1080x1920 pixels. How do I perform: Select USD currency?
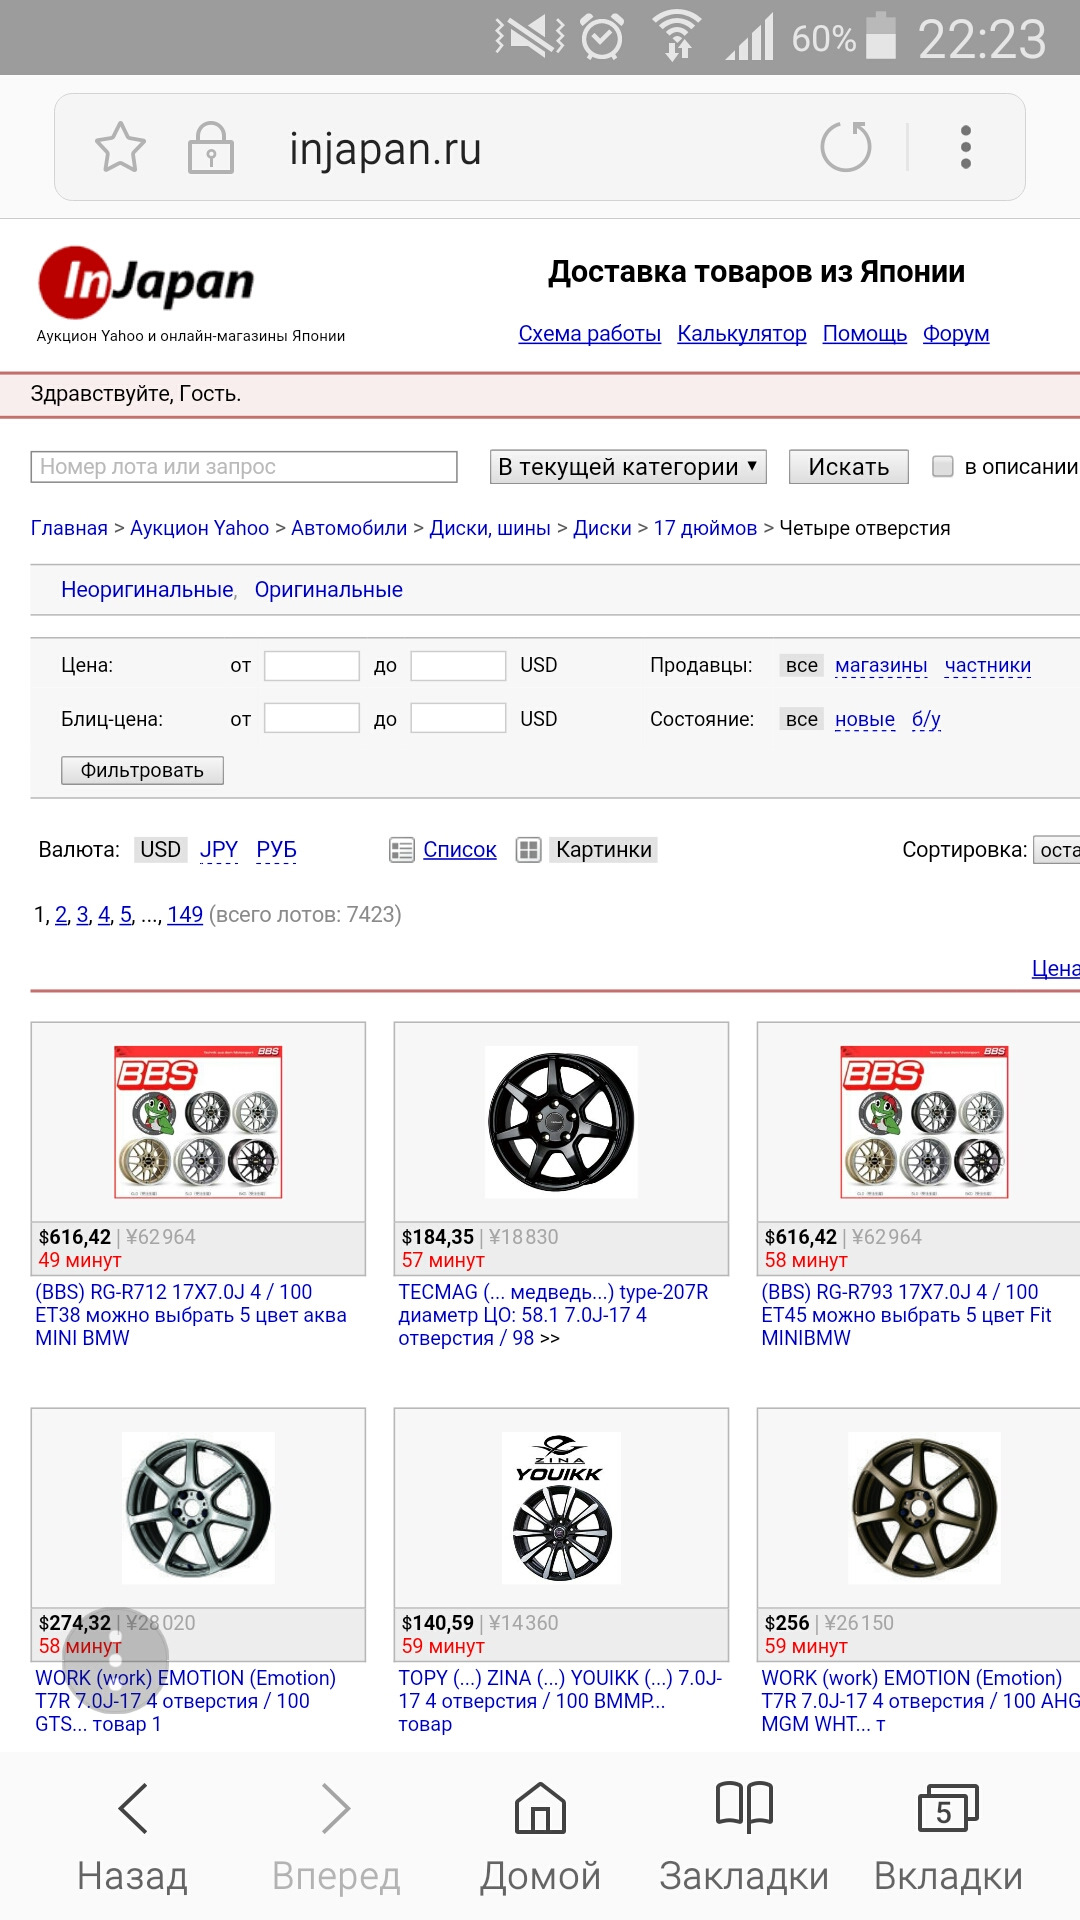click(160, 850)
